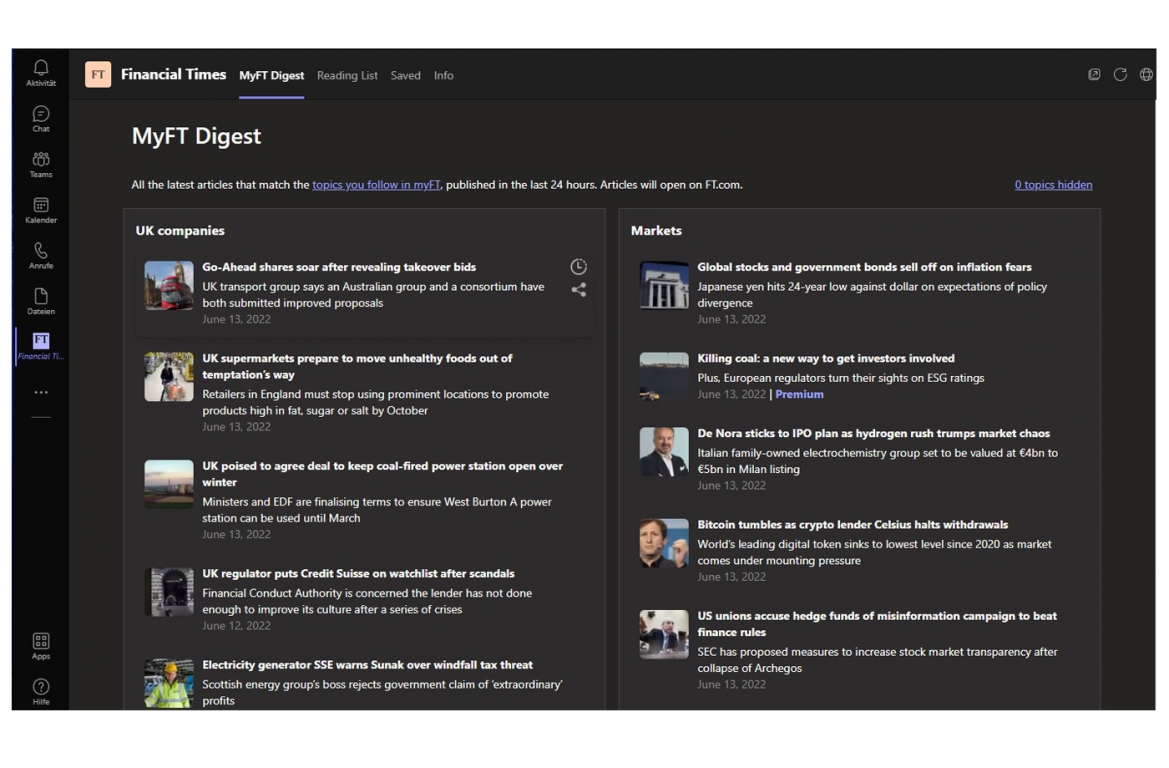This screenshot has width=1169, height=768.
Task: Open 'Bitcoin tumbles as crypto lender Celsius' headline
Action: (x=852, y=525)
